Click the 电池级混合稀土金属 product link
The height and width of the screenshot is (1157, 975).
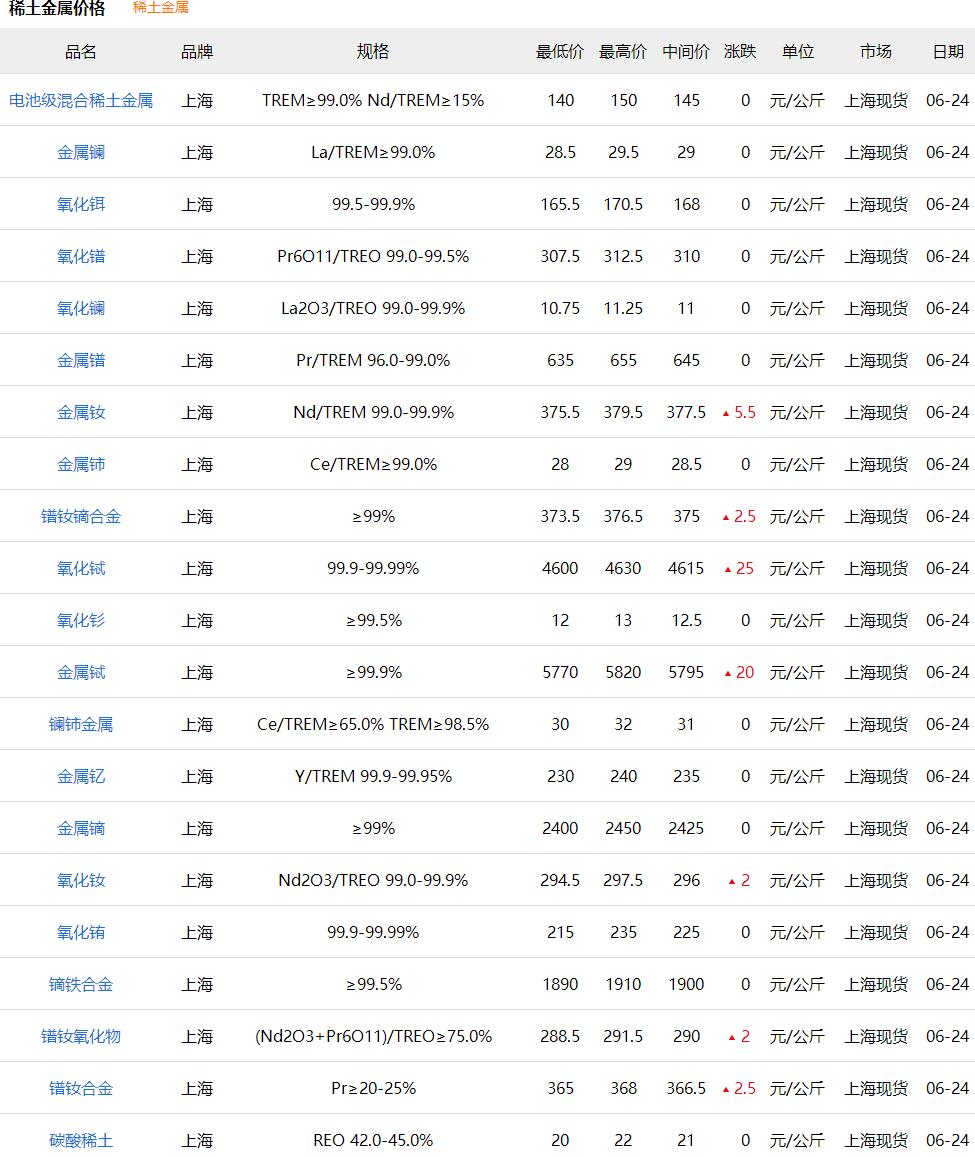[81, 100]
